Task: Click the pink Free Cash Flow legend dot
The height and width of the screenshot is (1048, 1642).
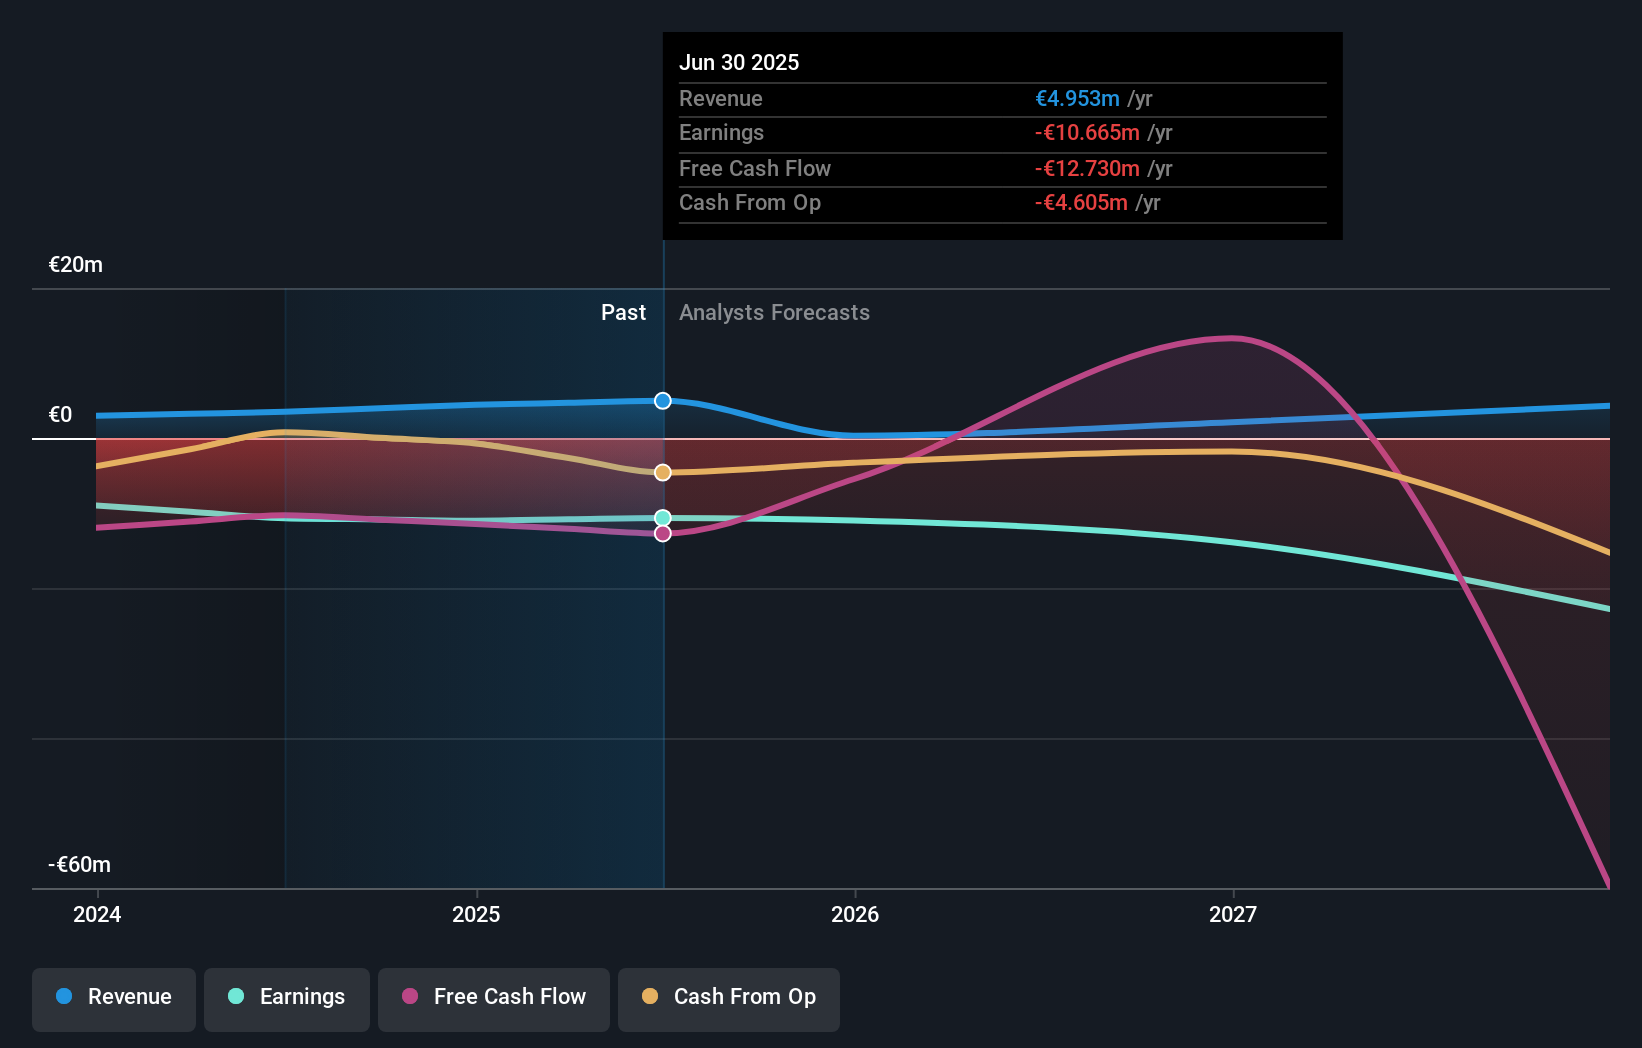Action: [x=408, y=997]
